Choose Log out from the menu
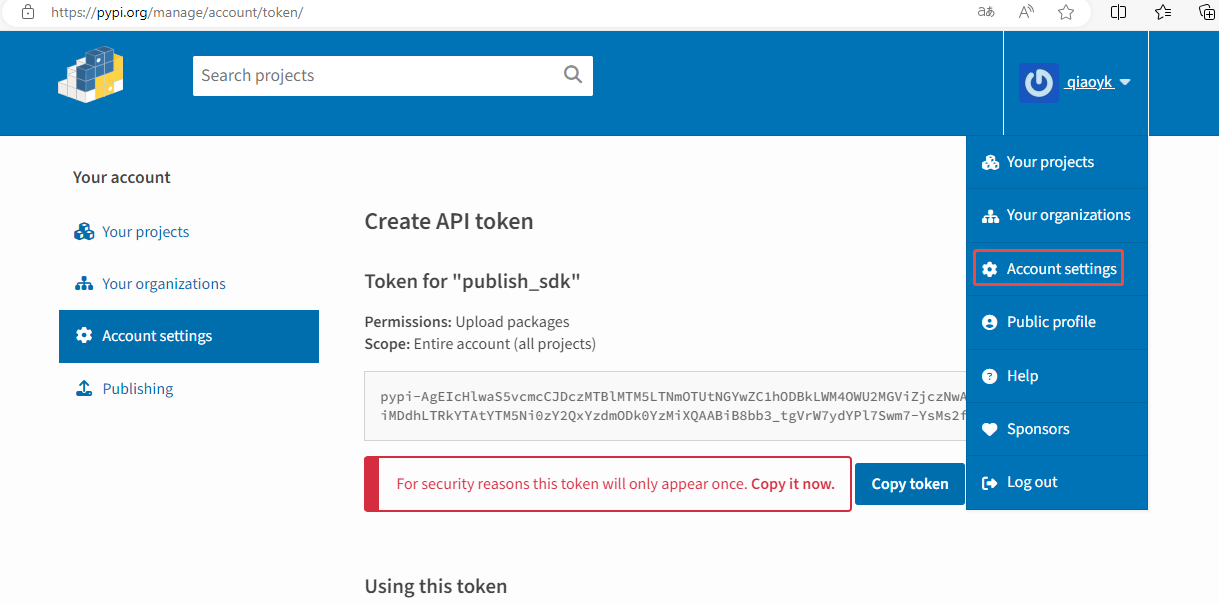This screenshot has width=1219, height=604. coord(1032,482)
